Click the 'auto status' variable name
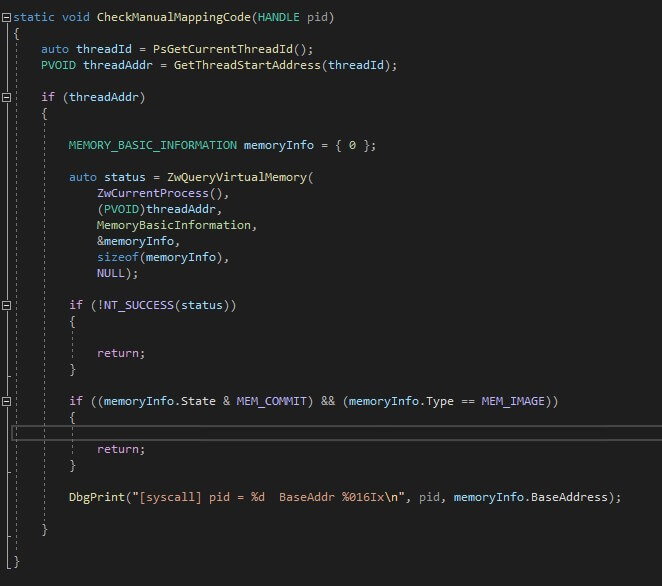This screenshot has width=662, height=586. coord(125,177)
